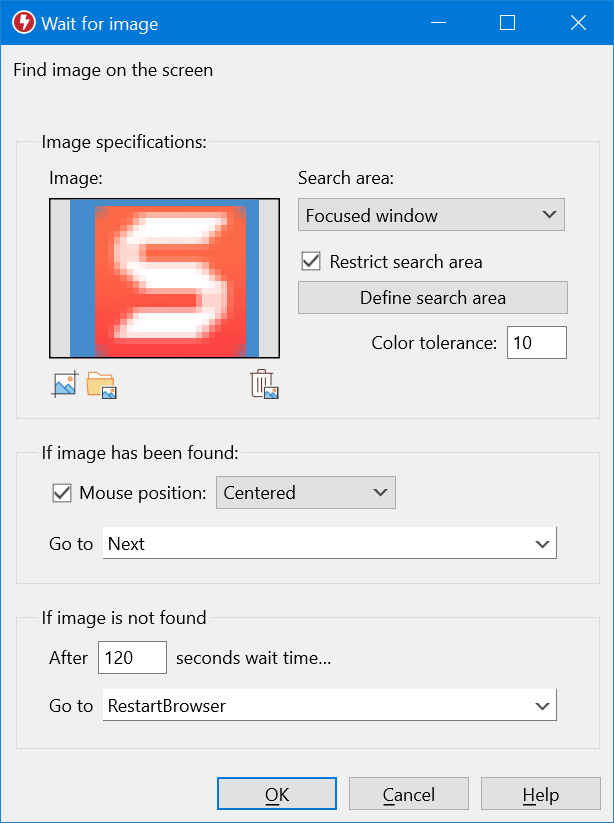The height and width of the screenshot is (823, 614).
Task: Click the capture image from screen icon
Action: [x=65, y=384]
